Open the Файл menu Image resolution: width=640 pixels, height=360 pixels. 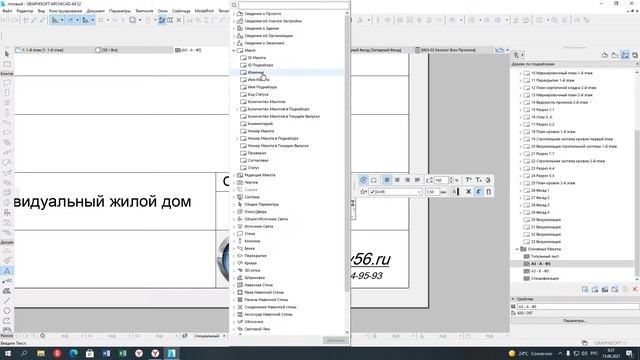[7, 11]
